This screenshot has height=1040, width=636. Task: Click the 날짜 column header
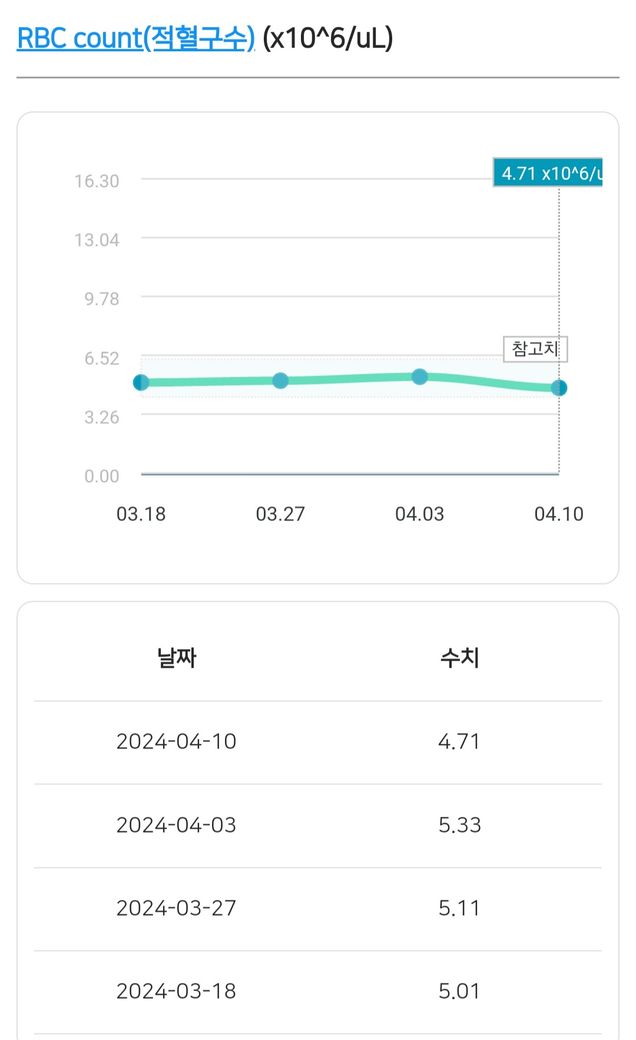[176, 659]
